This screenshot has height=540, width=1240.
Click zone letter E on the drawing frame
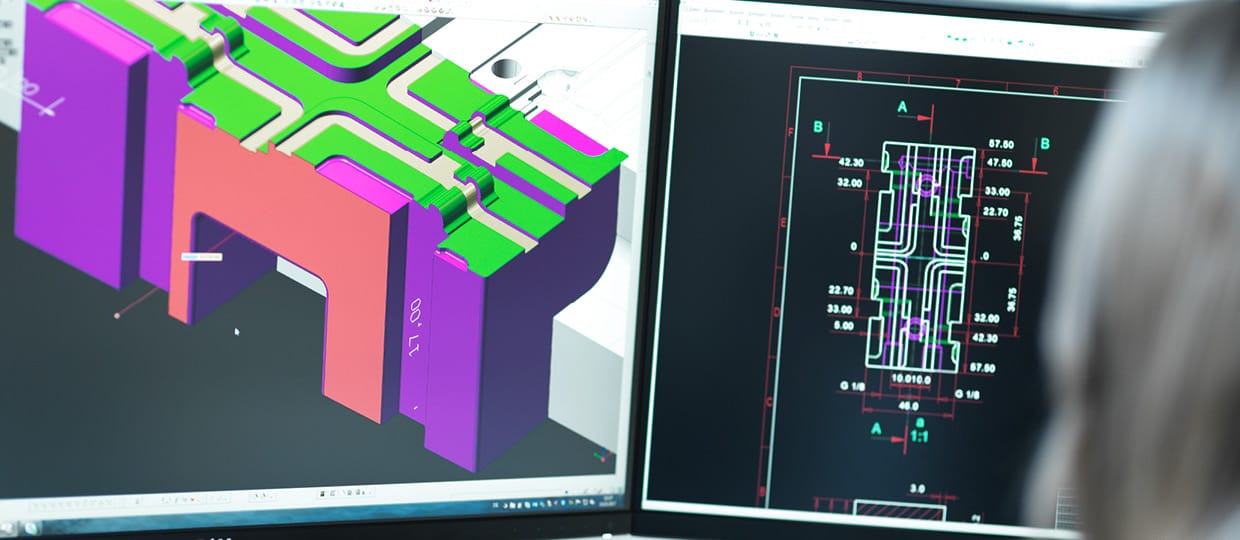tap(783, 222)
